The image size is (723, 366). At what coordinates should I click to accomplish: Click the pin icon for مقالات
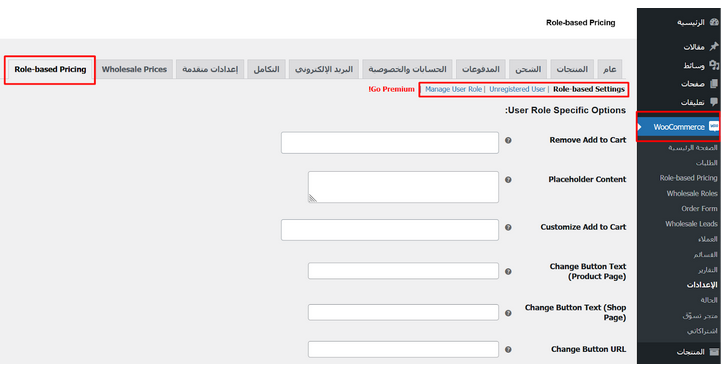click(x=714, y=47)
